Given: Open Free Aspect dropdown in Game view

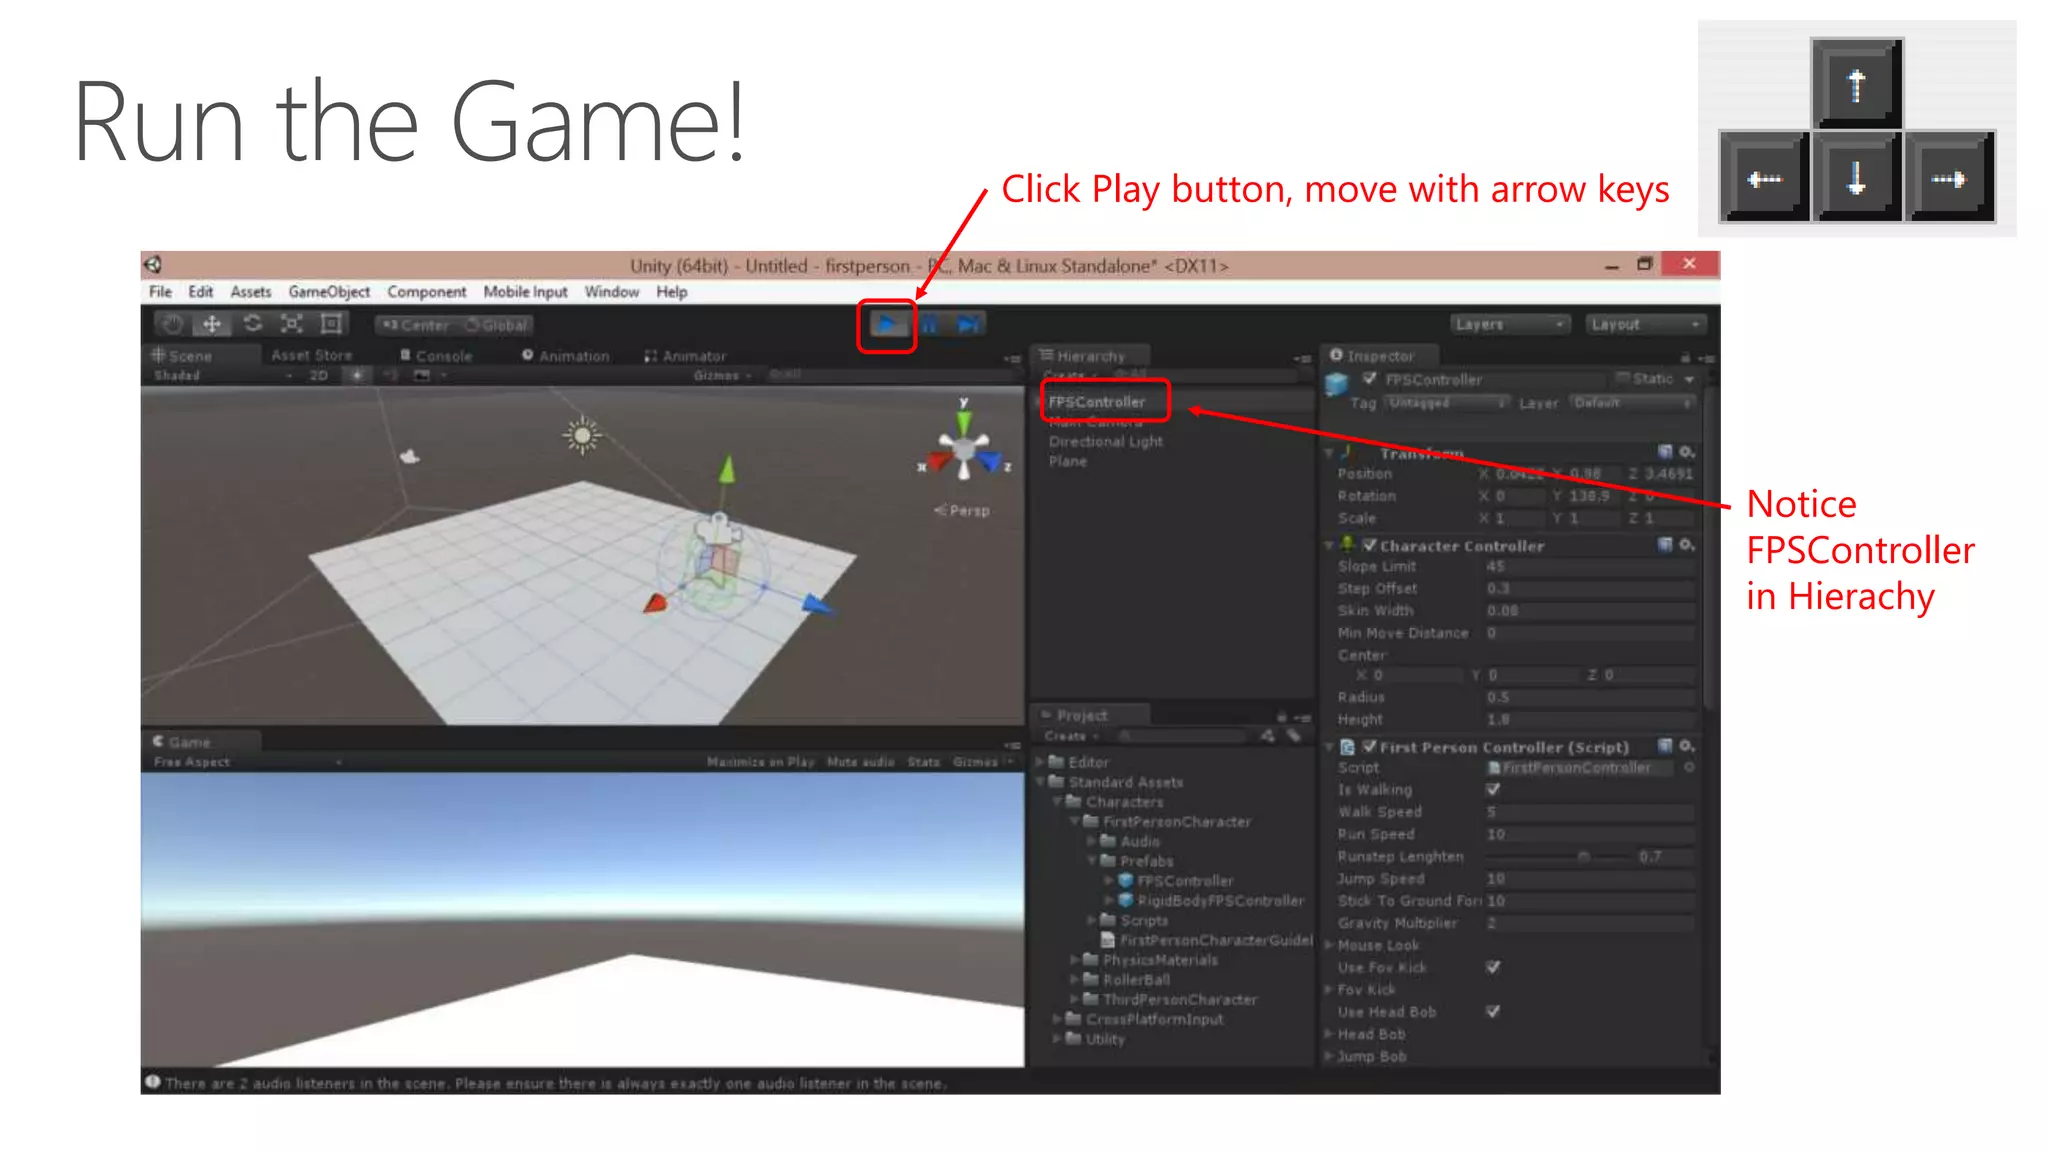Looking at the screenshot, I should 247,762.
